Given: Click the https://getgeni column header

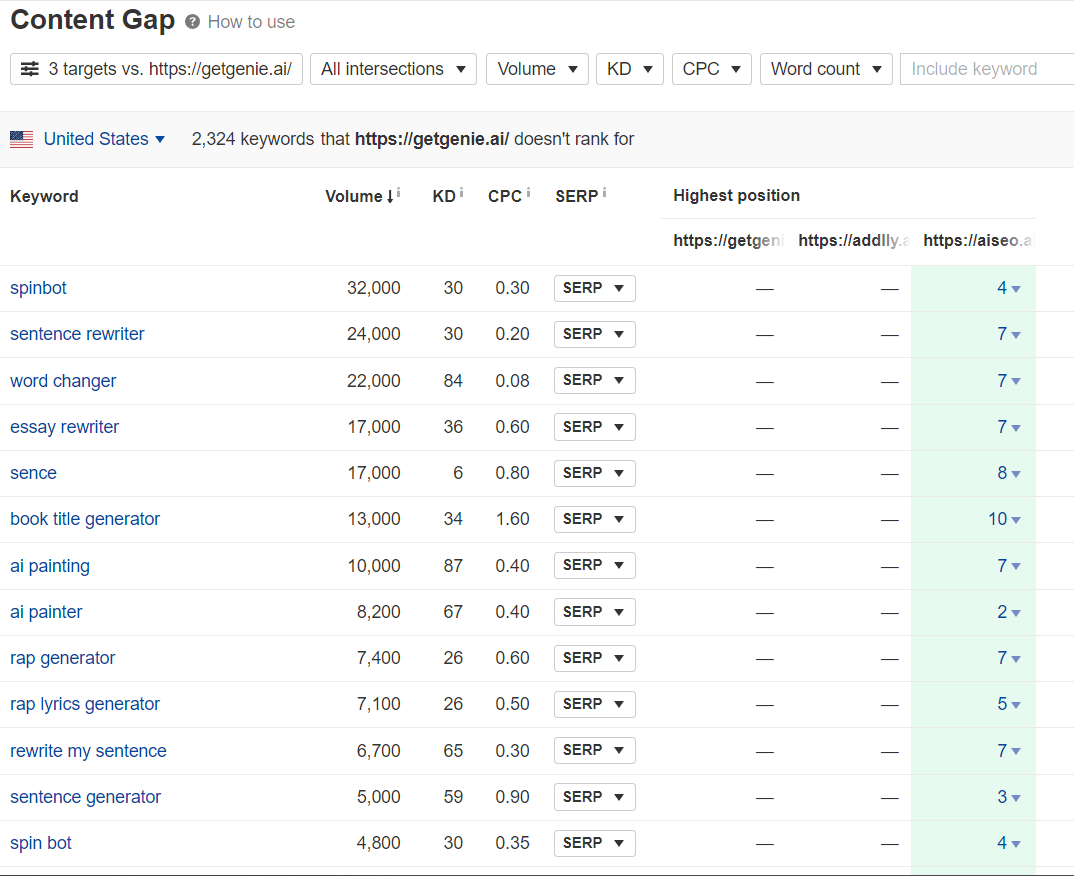Looking at the screenshot, I should pyautogui.click(x=728, y=240).
